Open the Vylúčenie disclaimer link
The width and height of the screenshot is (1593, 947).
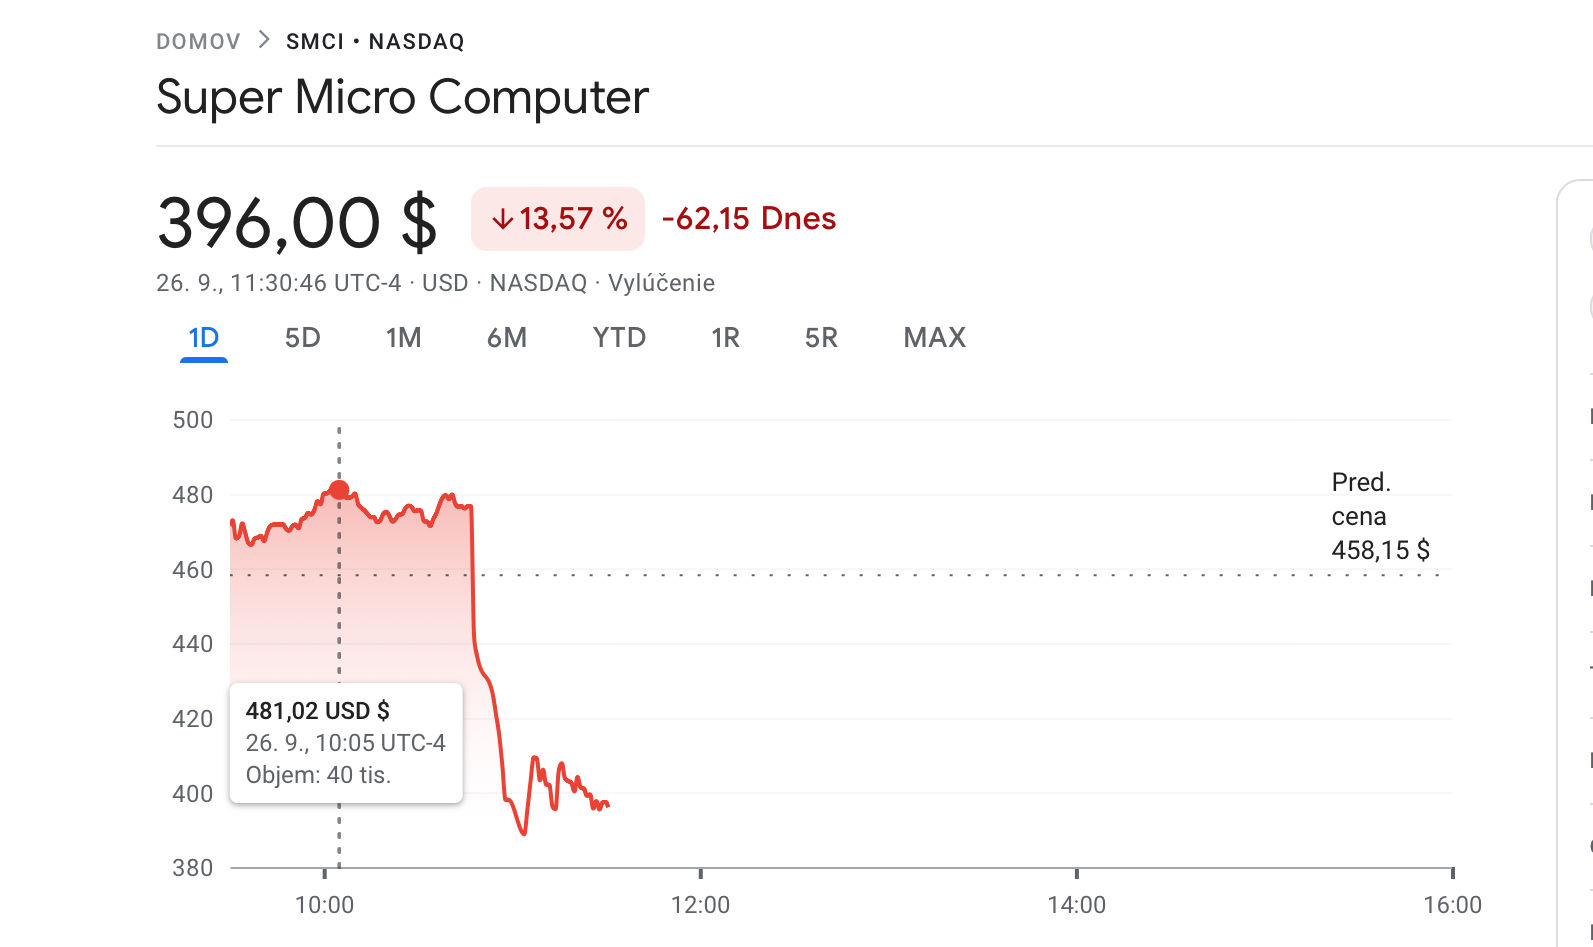[x=661, y=283]
